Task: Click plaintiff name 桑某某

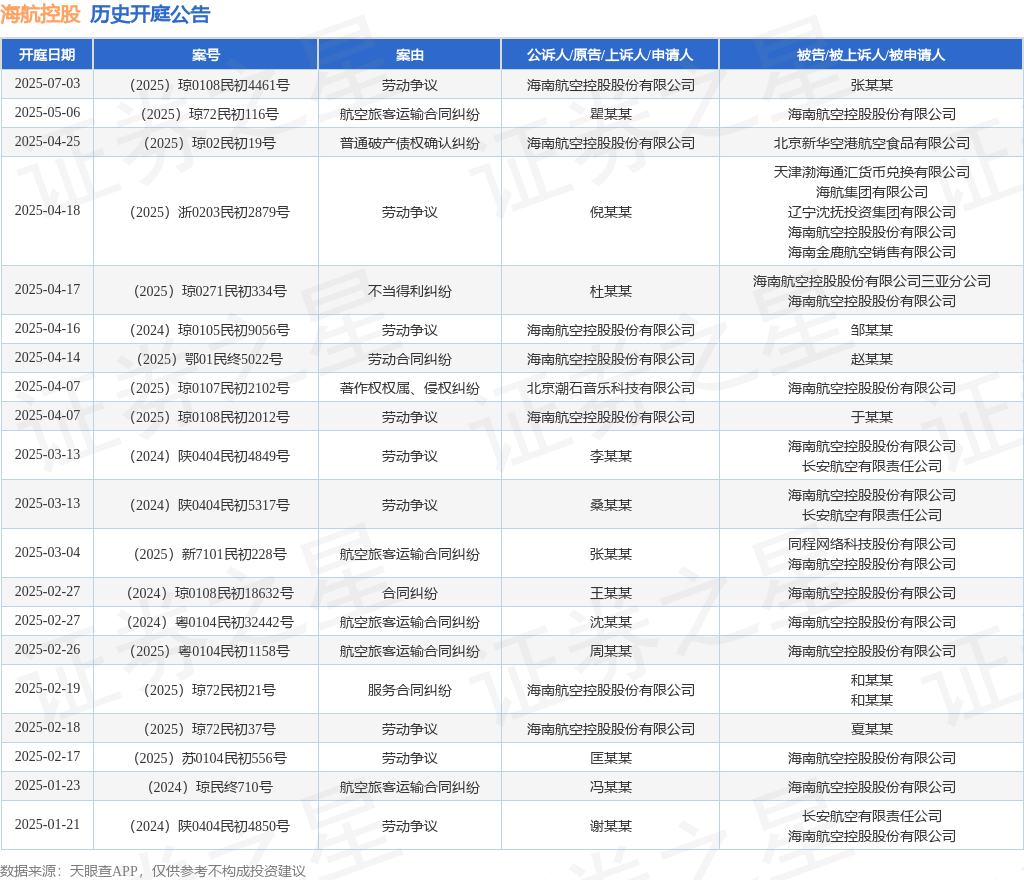Action: [611, 505]
